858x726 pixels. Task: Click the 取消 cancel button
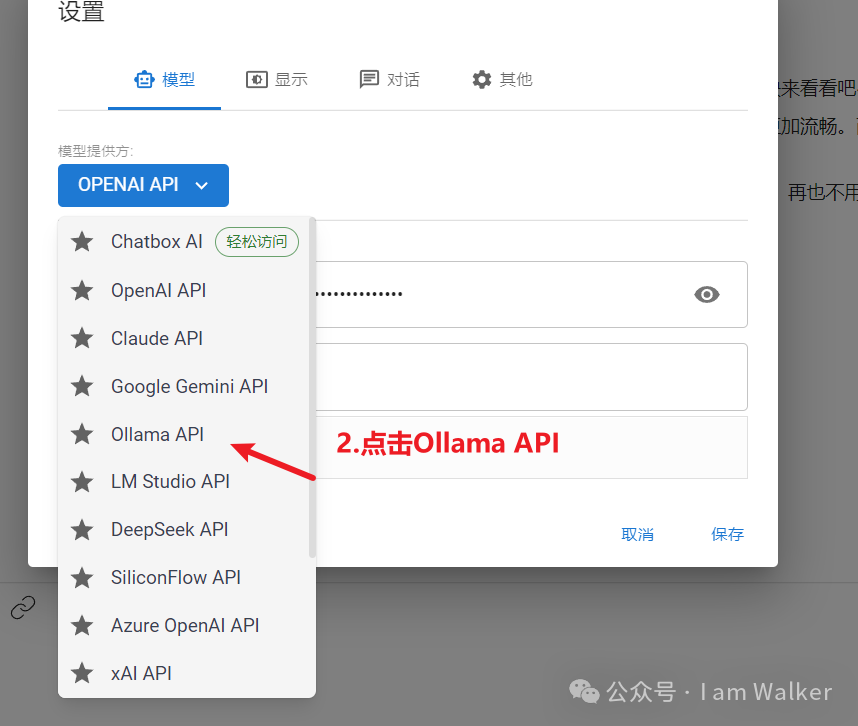point(637,535)
